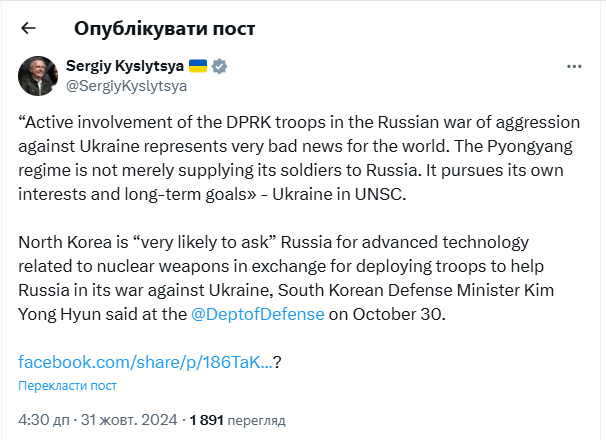Click the @SergiyKyslytsya handle
The width and height of the screenshot is (606, 440).
tap(126, 86)
